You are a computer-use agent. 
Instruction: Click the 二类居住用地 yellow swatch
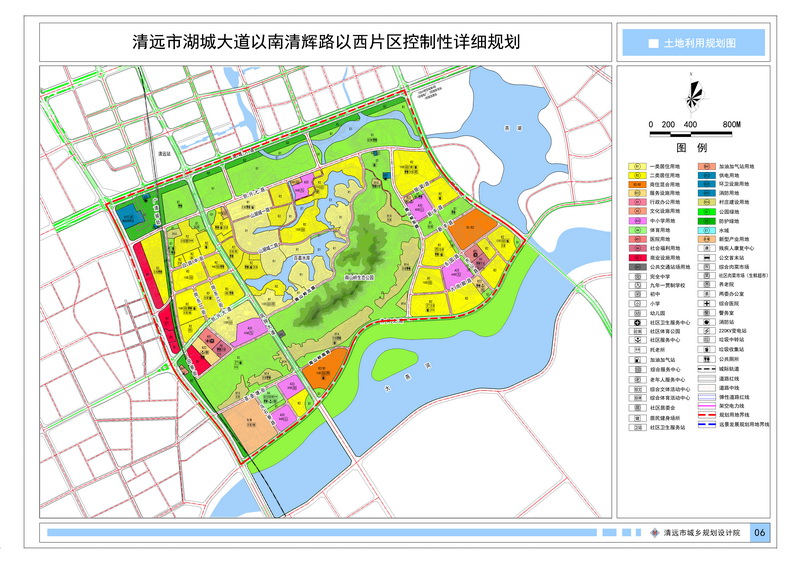635,175
